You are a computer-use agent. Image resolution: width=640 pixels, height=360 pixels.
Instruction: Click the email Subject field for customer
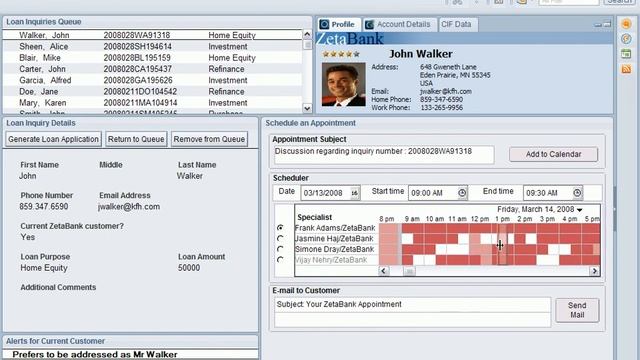point(412,304)
